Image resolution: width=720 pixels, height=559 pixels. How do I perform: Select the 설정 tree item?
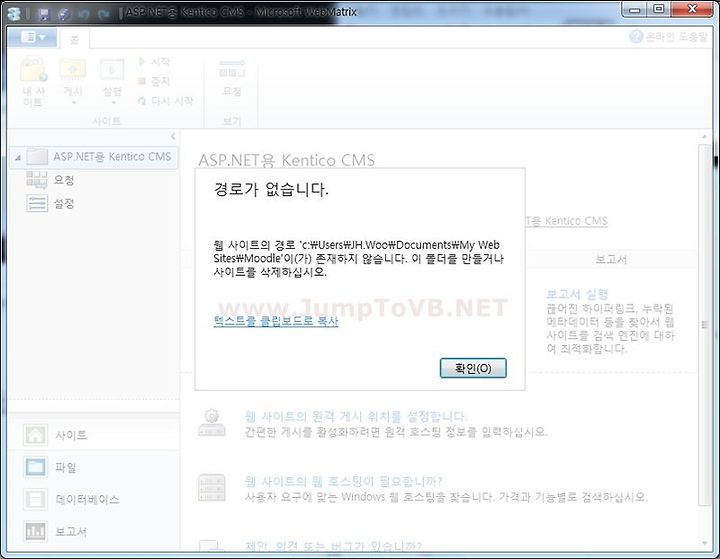pos(63,203)
